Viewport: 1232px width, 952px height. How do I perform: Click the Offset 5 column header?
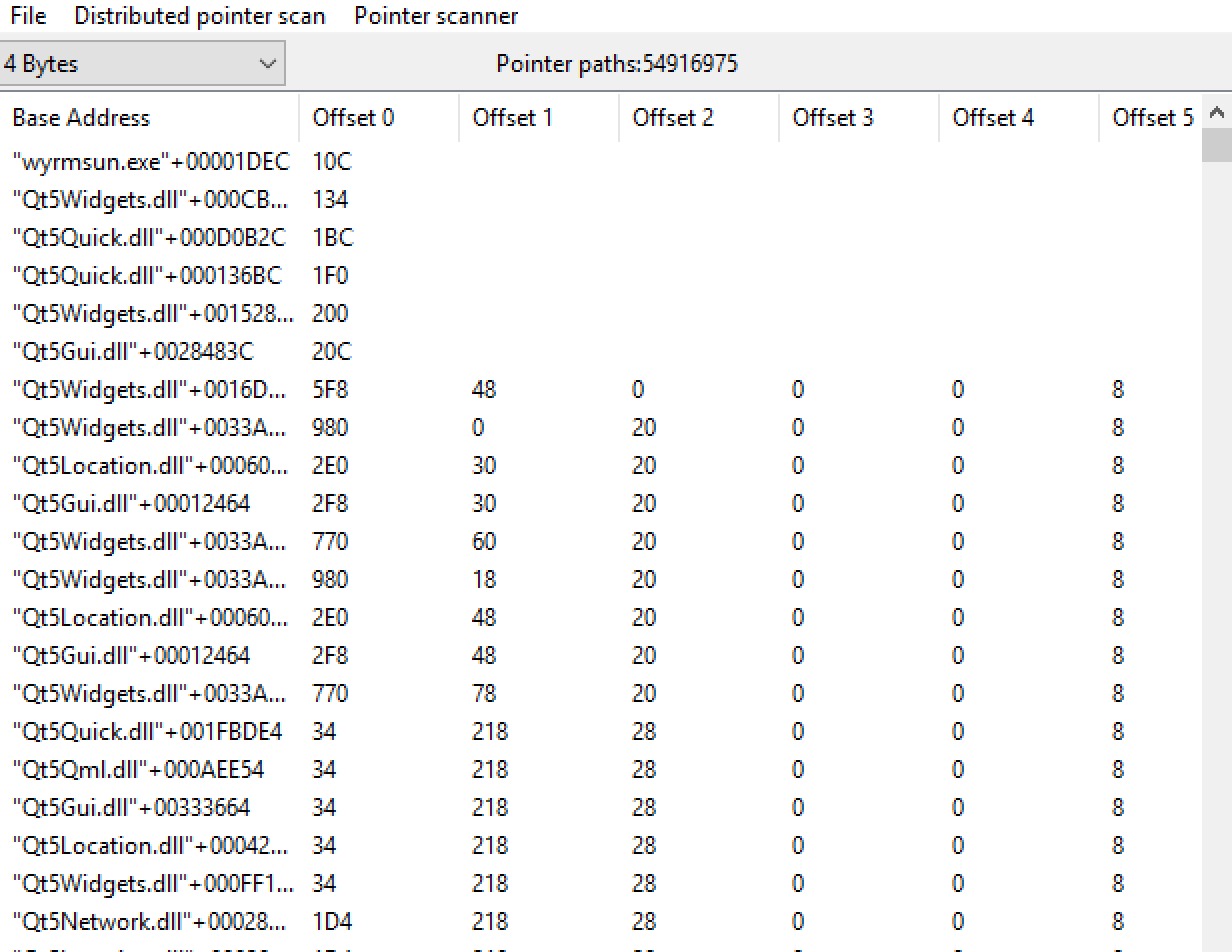pos(1151,118)
